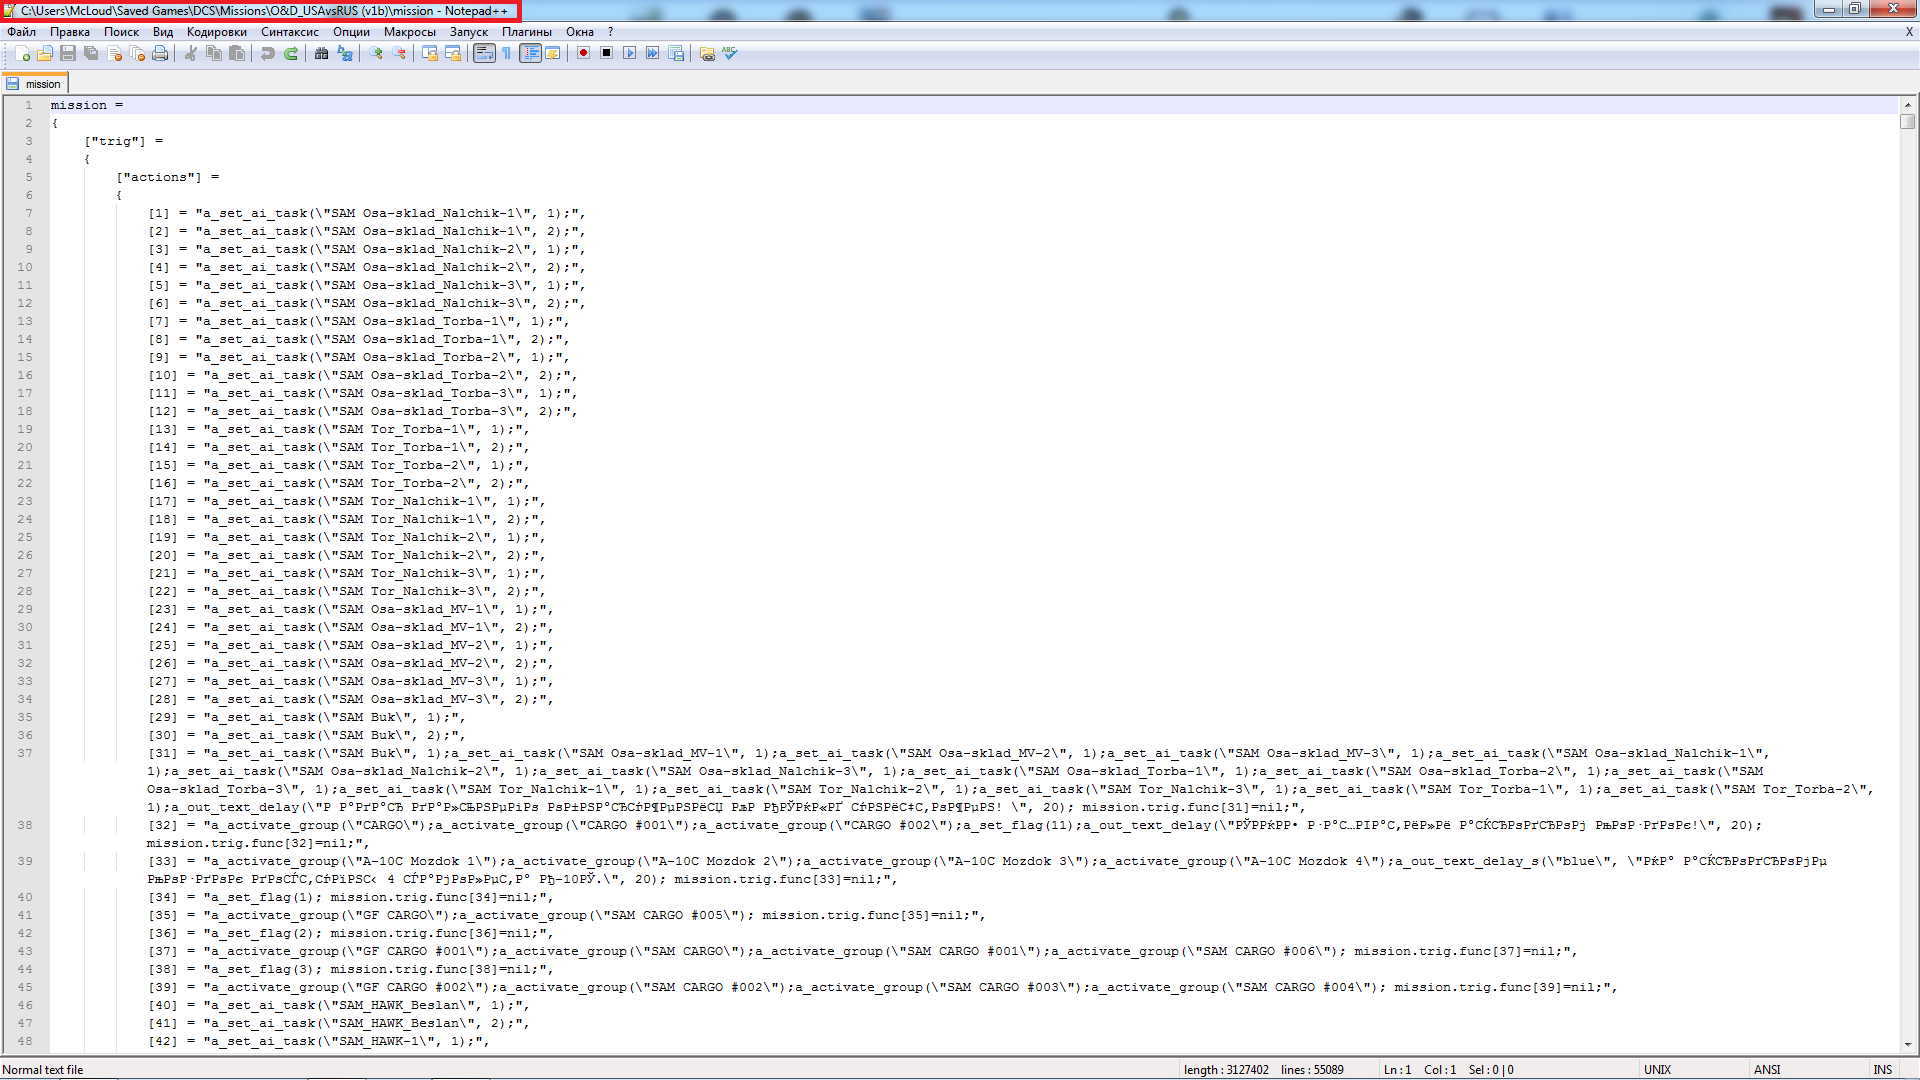This screenshot has width=1920, height=1080.
Task: Start macro recording with the red dot
Action: click(x=583, y=54)
